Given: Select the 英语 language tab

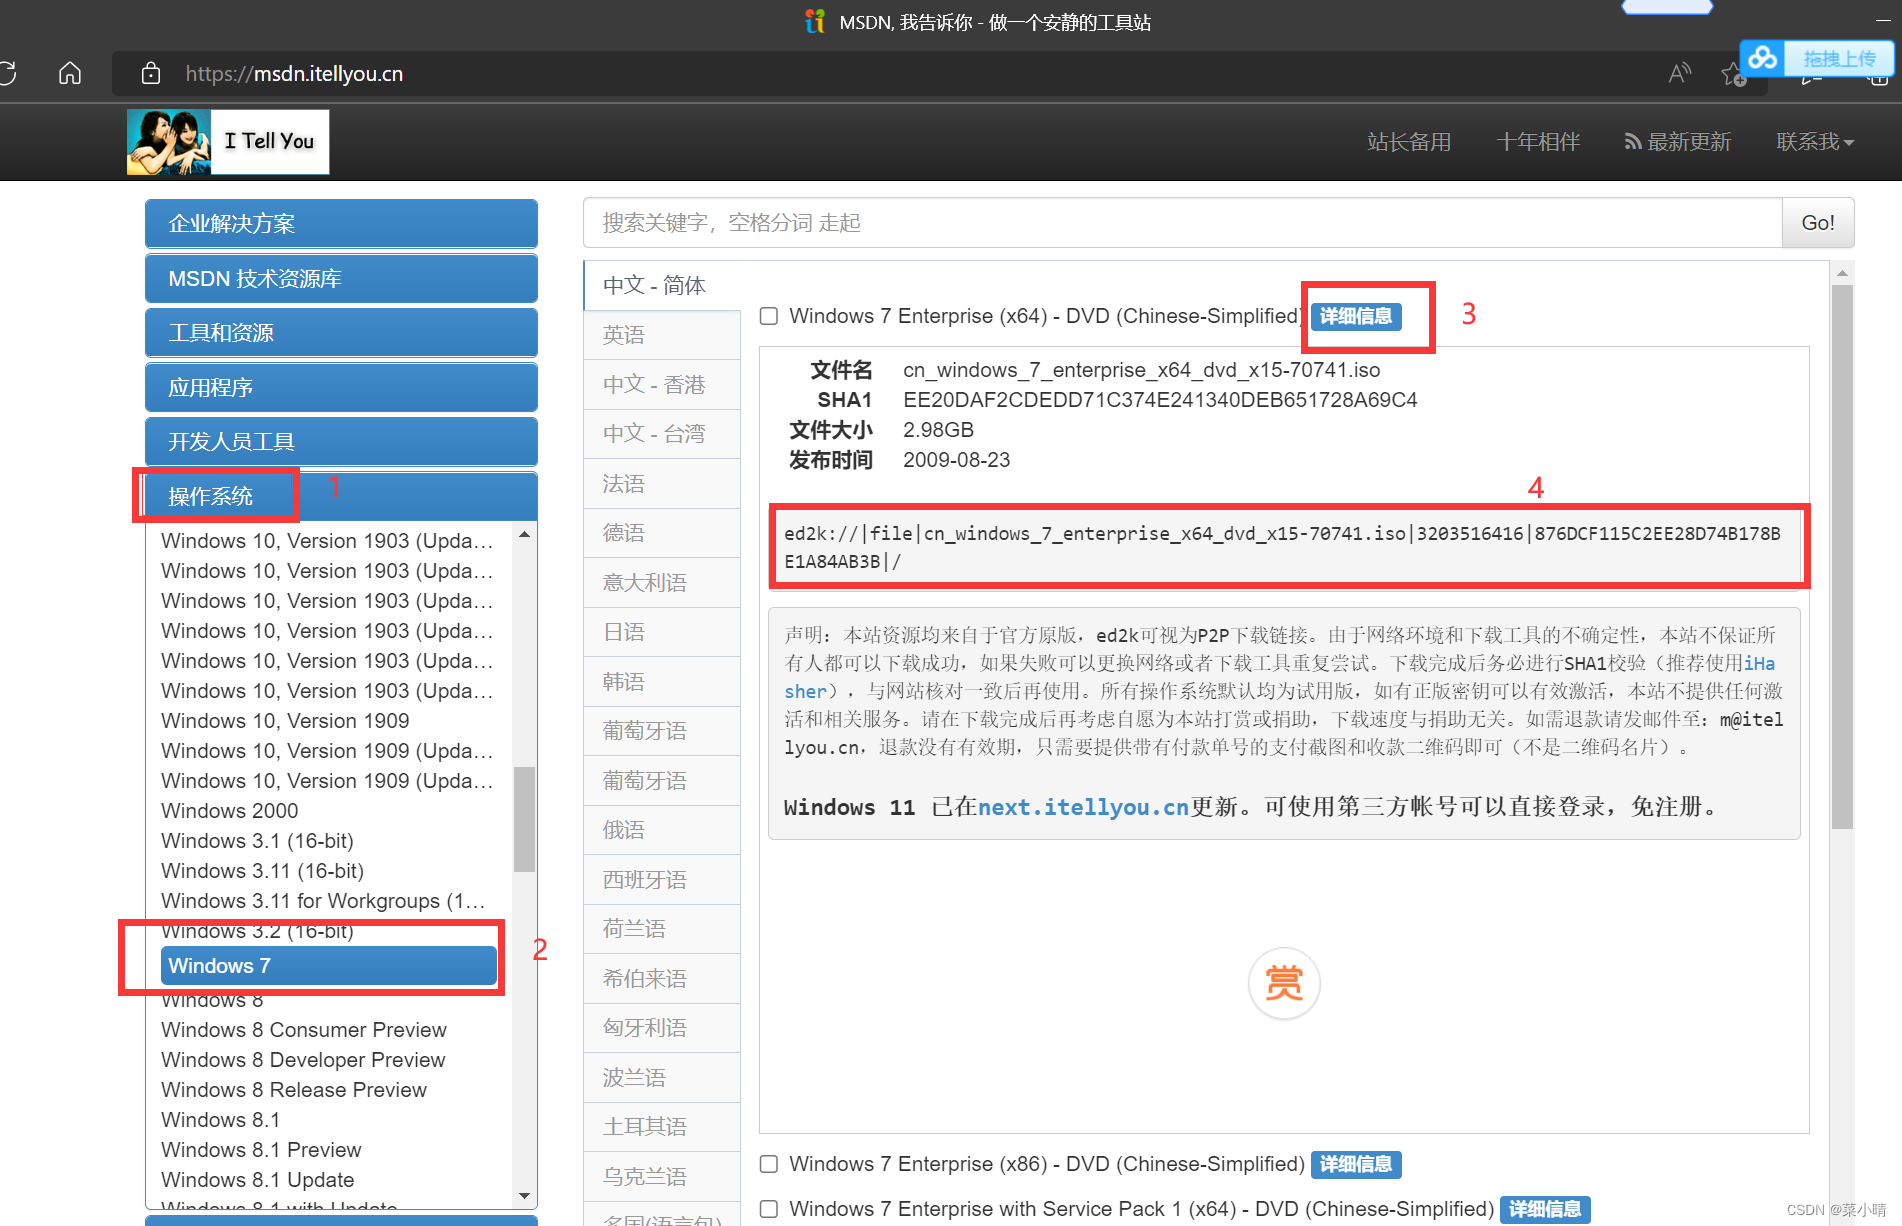Looking at the screenshot, I should click(x=662, y=335).
